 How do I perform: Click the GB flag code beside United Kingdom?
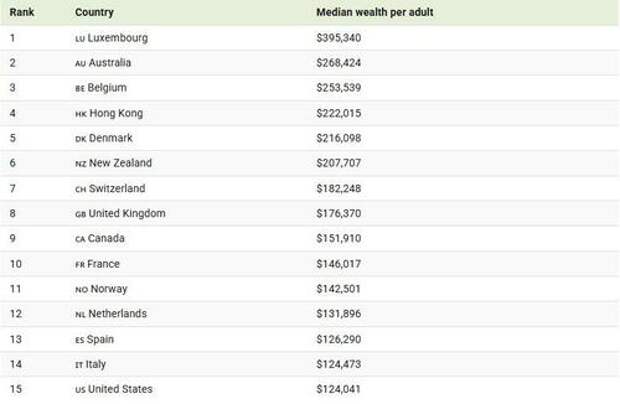click(80, 214)
